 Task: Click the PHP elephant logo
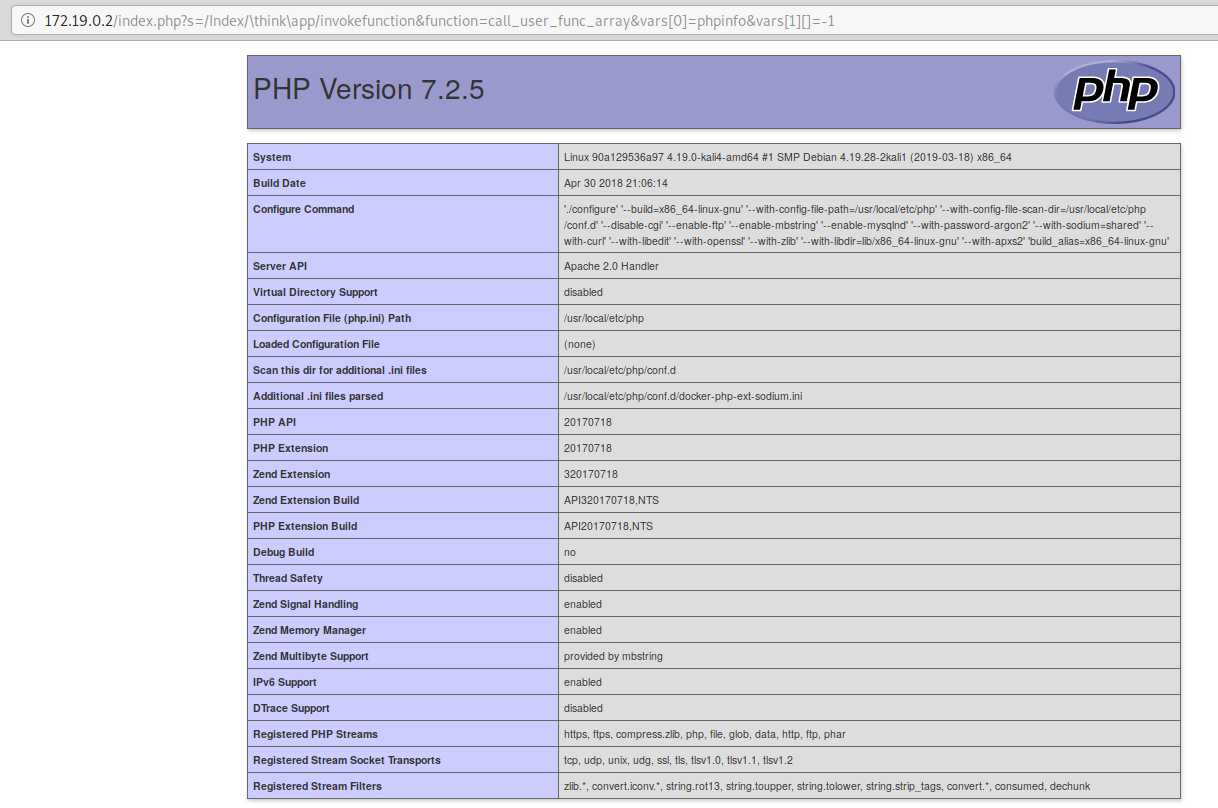click(x=1113, y=91)
